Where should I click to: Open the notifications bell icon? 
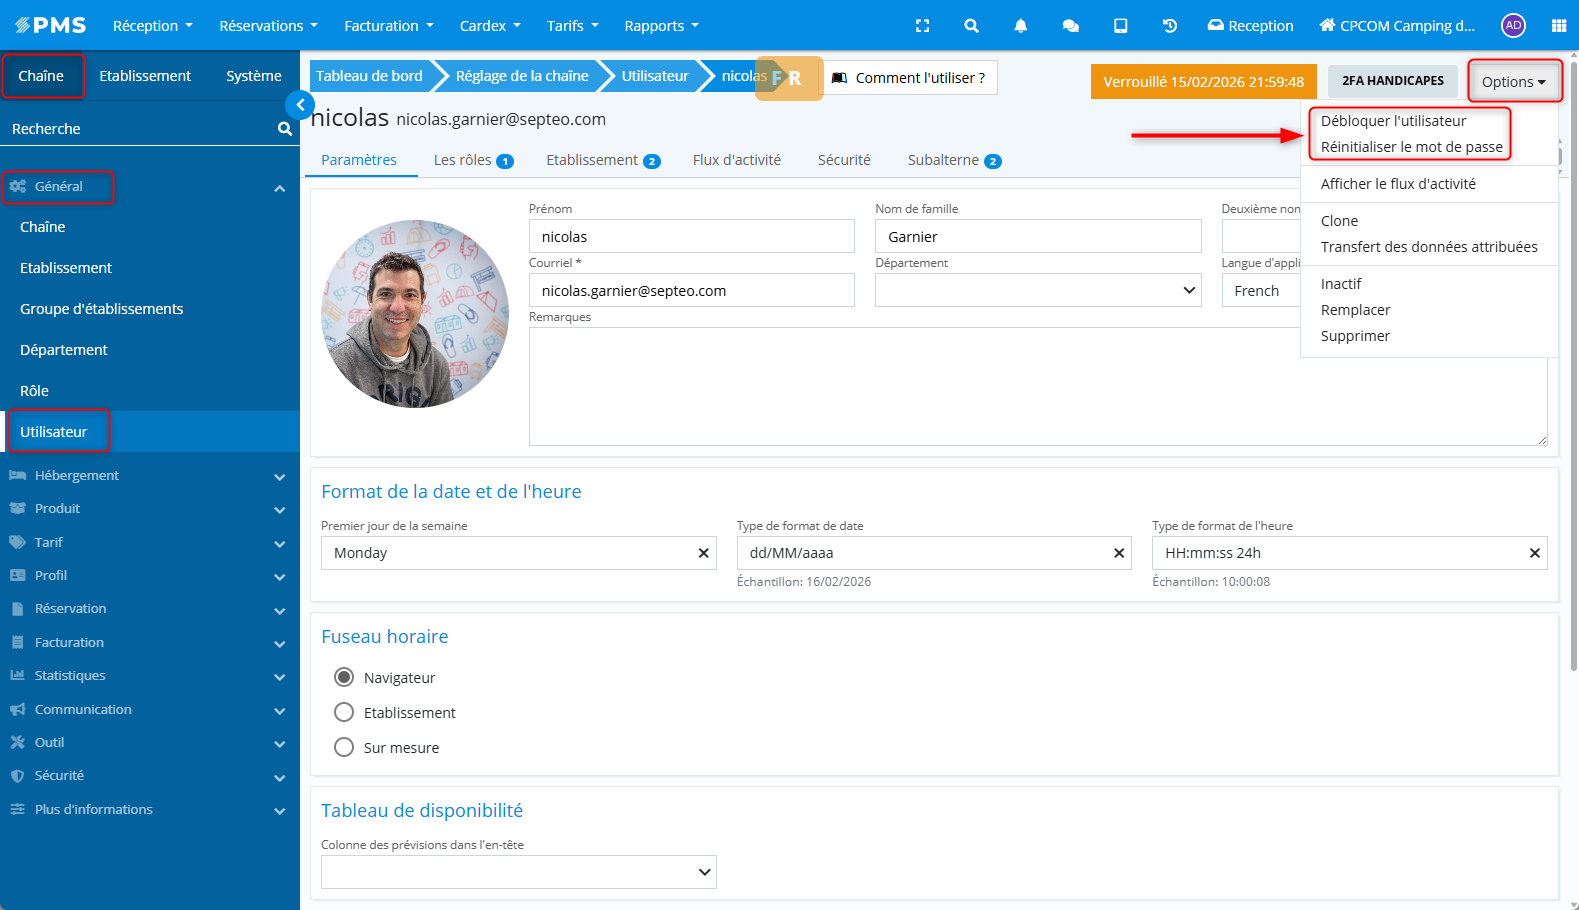click(x=1020, y=26)
